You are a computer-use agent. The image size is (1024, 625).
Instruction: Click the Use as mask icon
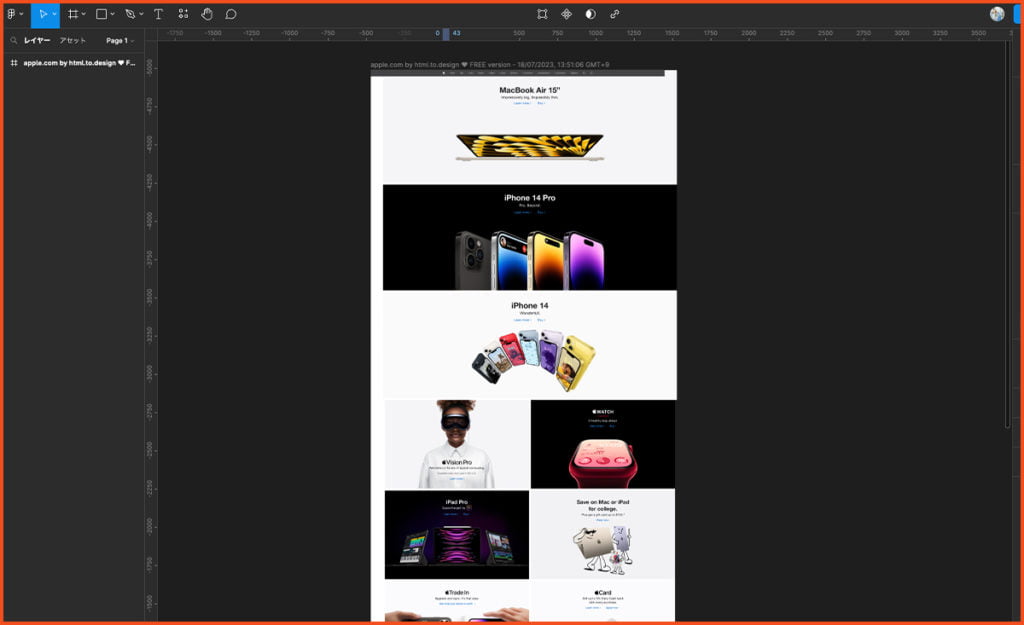tap(590, 15)
